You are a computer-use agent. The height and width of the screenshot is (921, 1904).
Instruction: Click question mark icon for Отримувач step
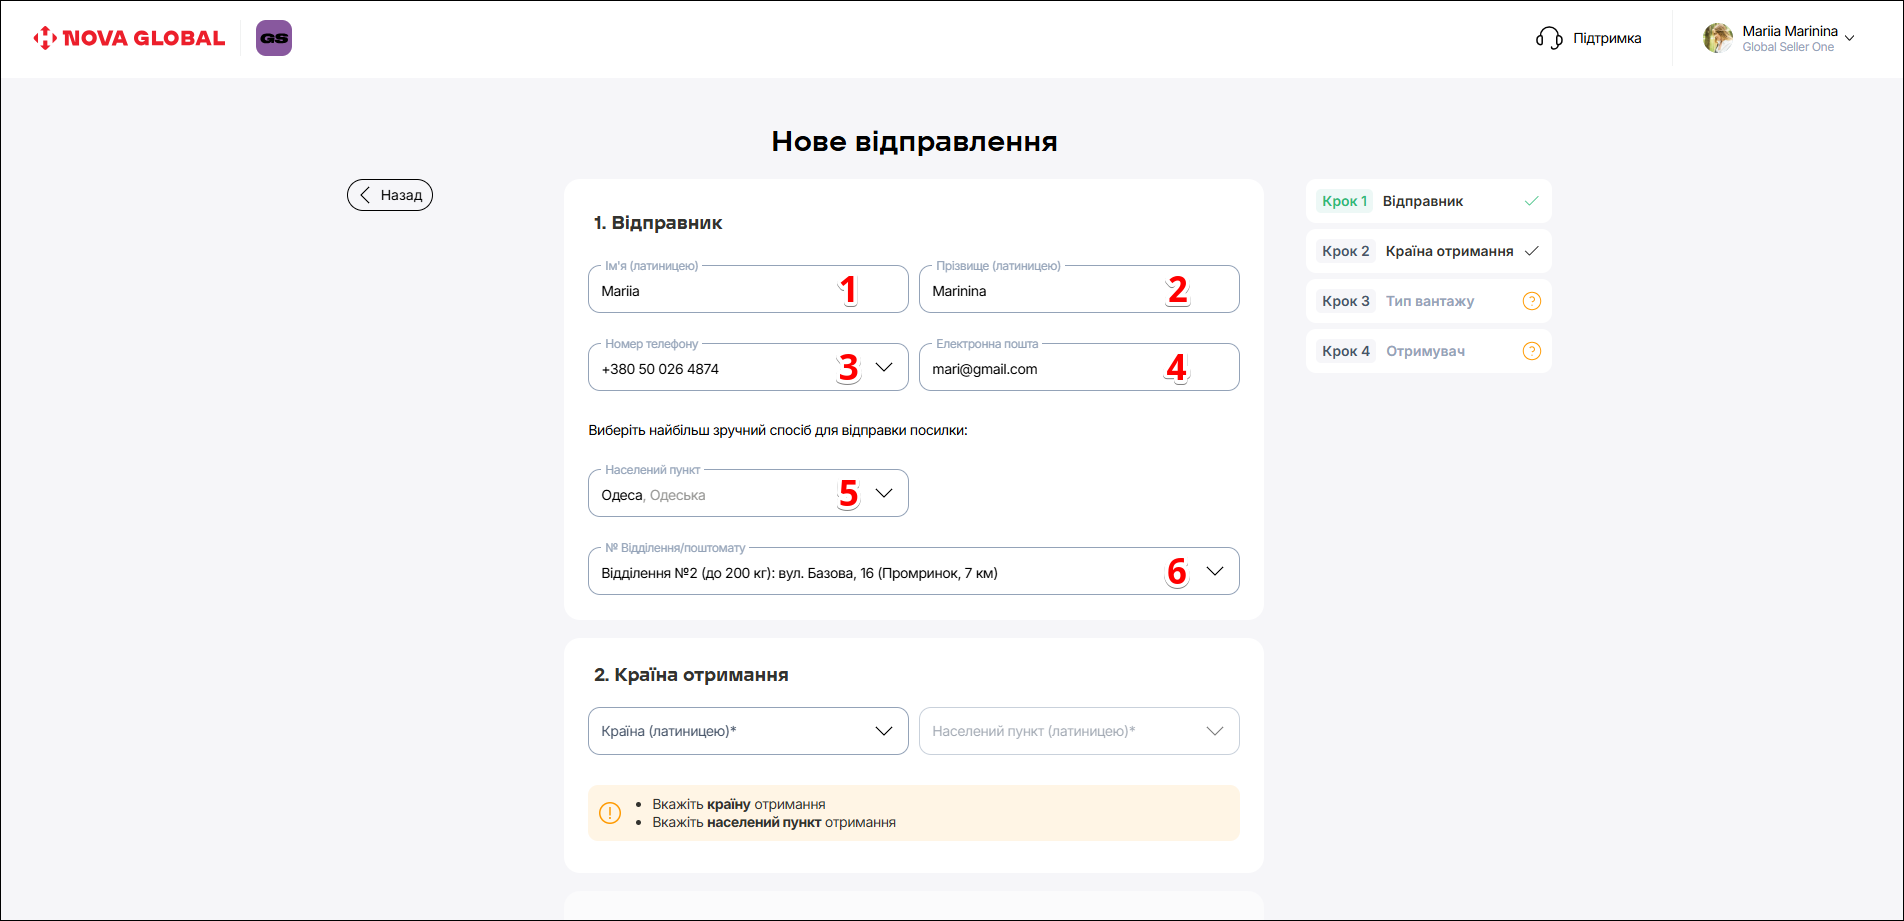click(x=1531, y=351)
